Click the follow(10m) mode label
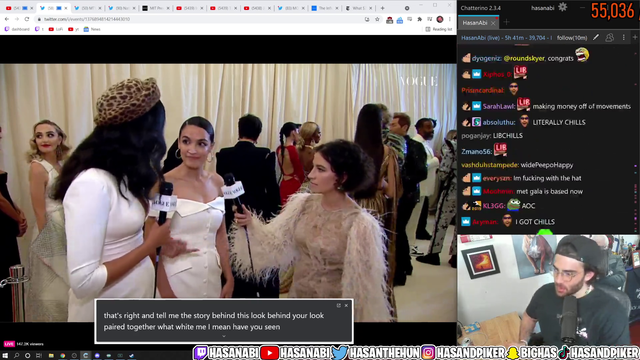The width and height of the screenshot is (640, 360). [572, 38]
